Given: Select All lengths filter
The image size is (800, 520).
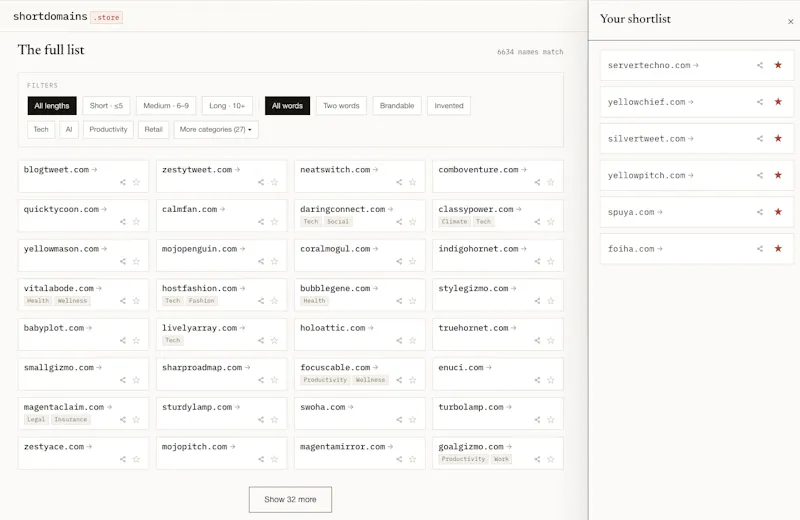Looking at the screenshot, I should pyautogui.click(x=52, y=106).
